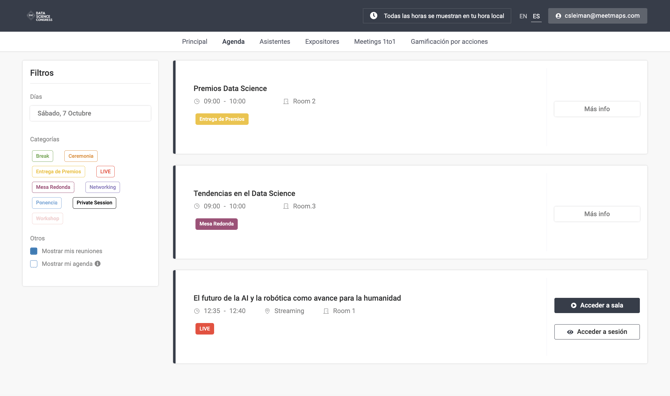Toggle the Mesa Redonda category filter
The height and width of the screenshot is (396, 670).
[x=53, y=187]
